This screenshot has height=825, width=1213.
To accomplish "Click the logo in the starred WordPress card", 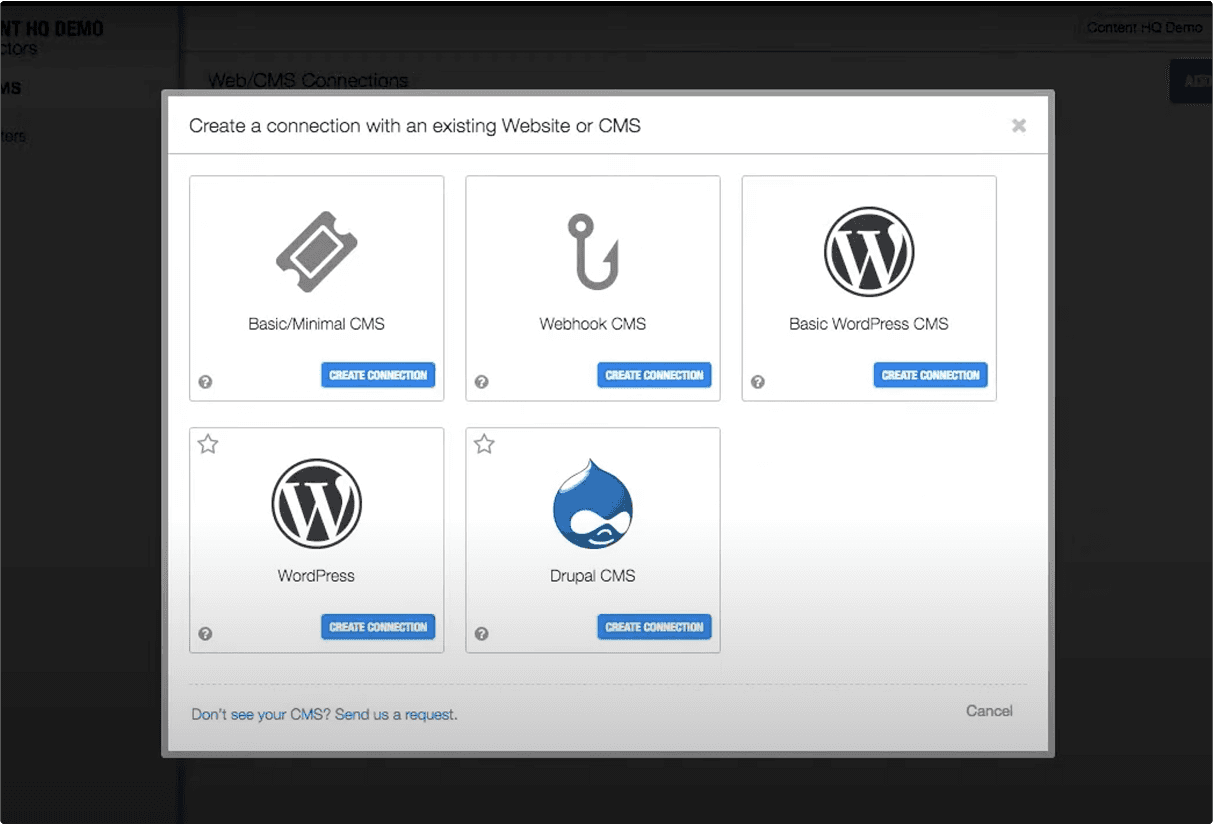I will point(316,504).
